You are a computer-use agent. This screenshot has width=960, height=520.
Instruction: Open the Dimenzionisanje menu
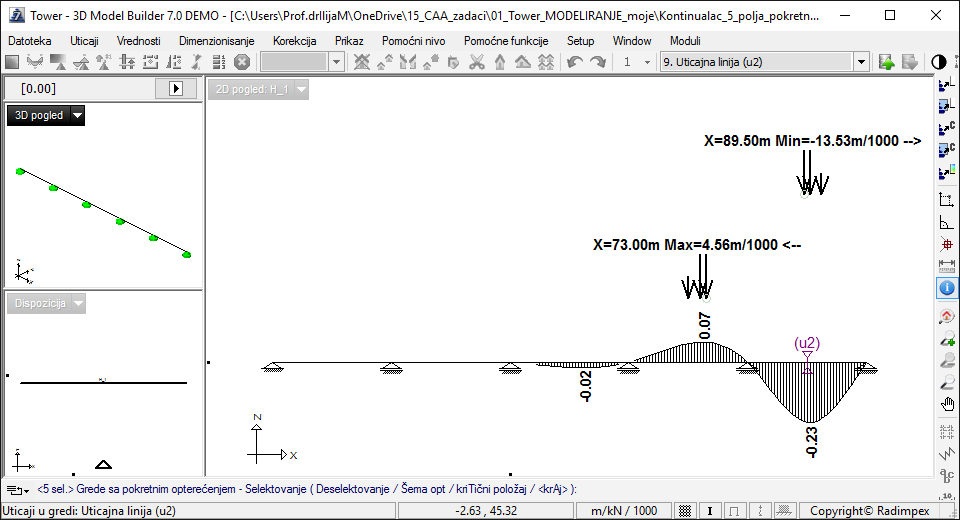216,41
